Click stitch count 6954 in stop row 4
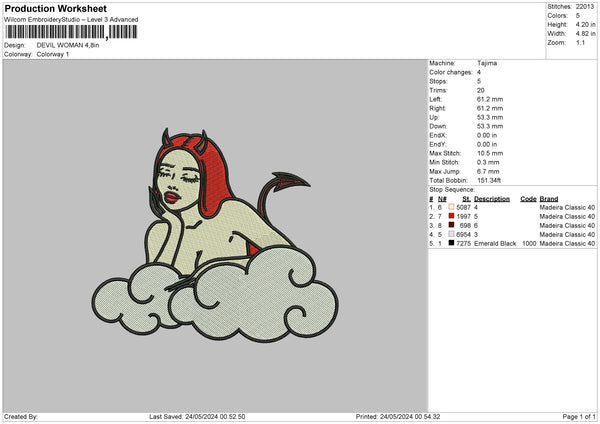The height and width of the screenshot is (424, 600). 463,234
